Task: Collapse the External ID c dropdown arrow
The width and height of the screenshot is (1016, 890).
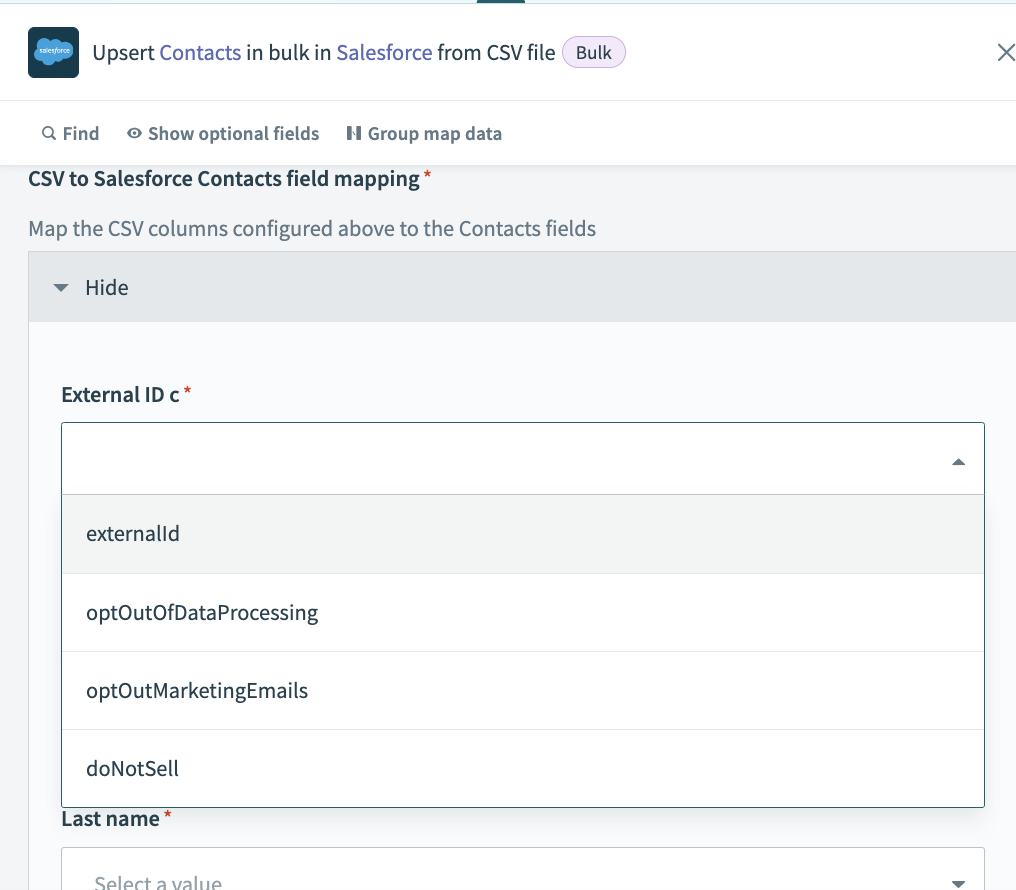Action: pyautogui.click(x=958, y=462)
